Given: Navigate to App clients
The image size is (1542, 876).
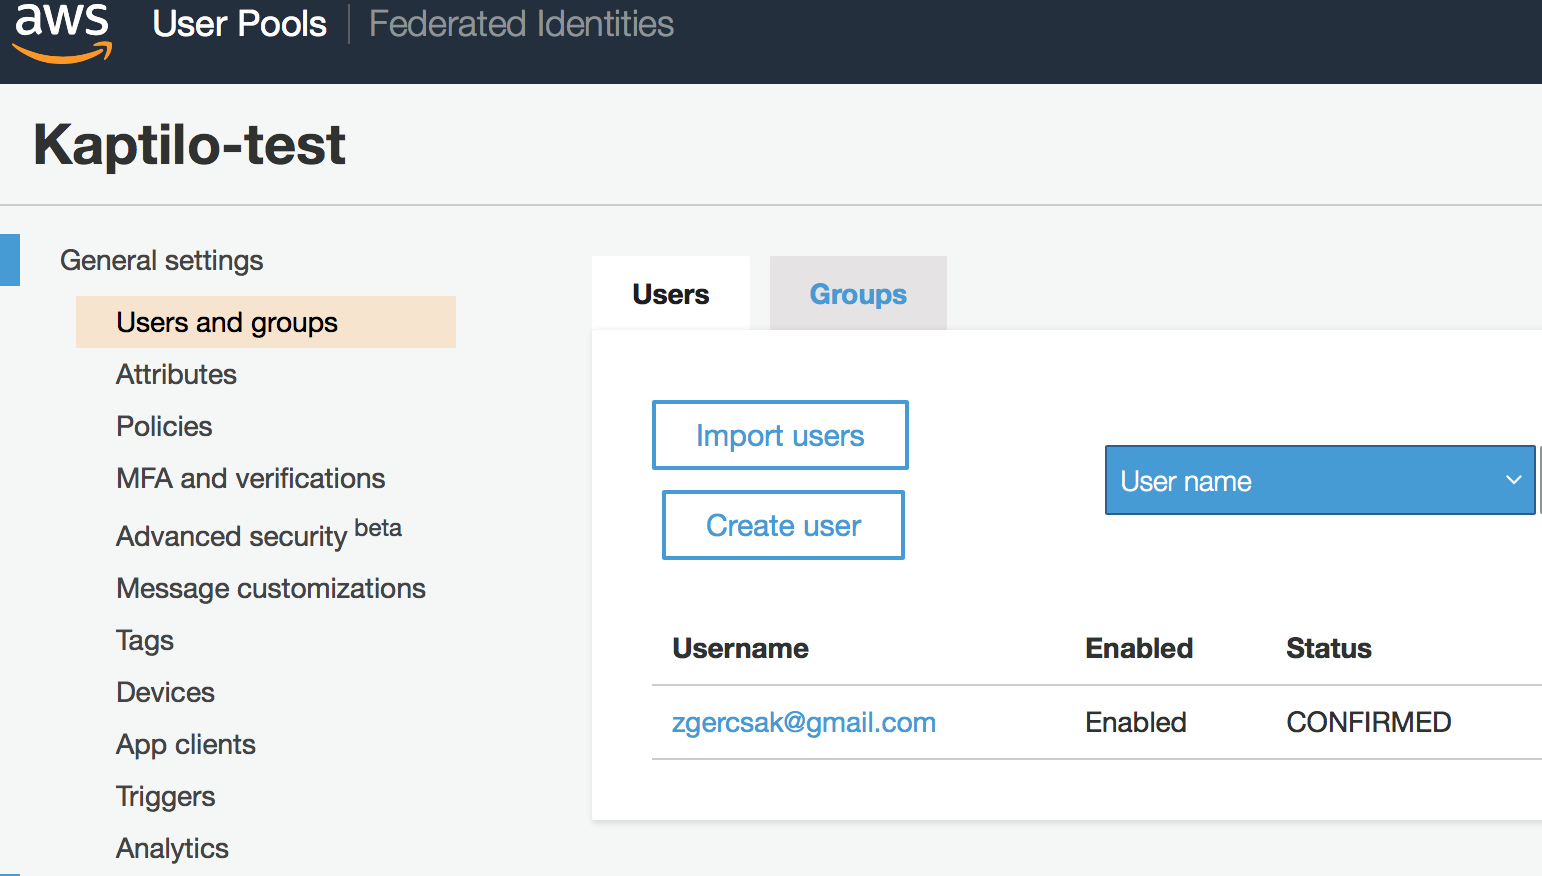Looking at the screenshot, I should click(x=186, y=744).
